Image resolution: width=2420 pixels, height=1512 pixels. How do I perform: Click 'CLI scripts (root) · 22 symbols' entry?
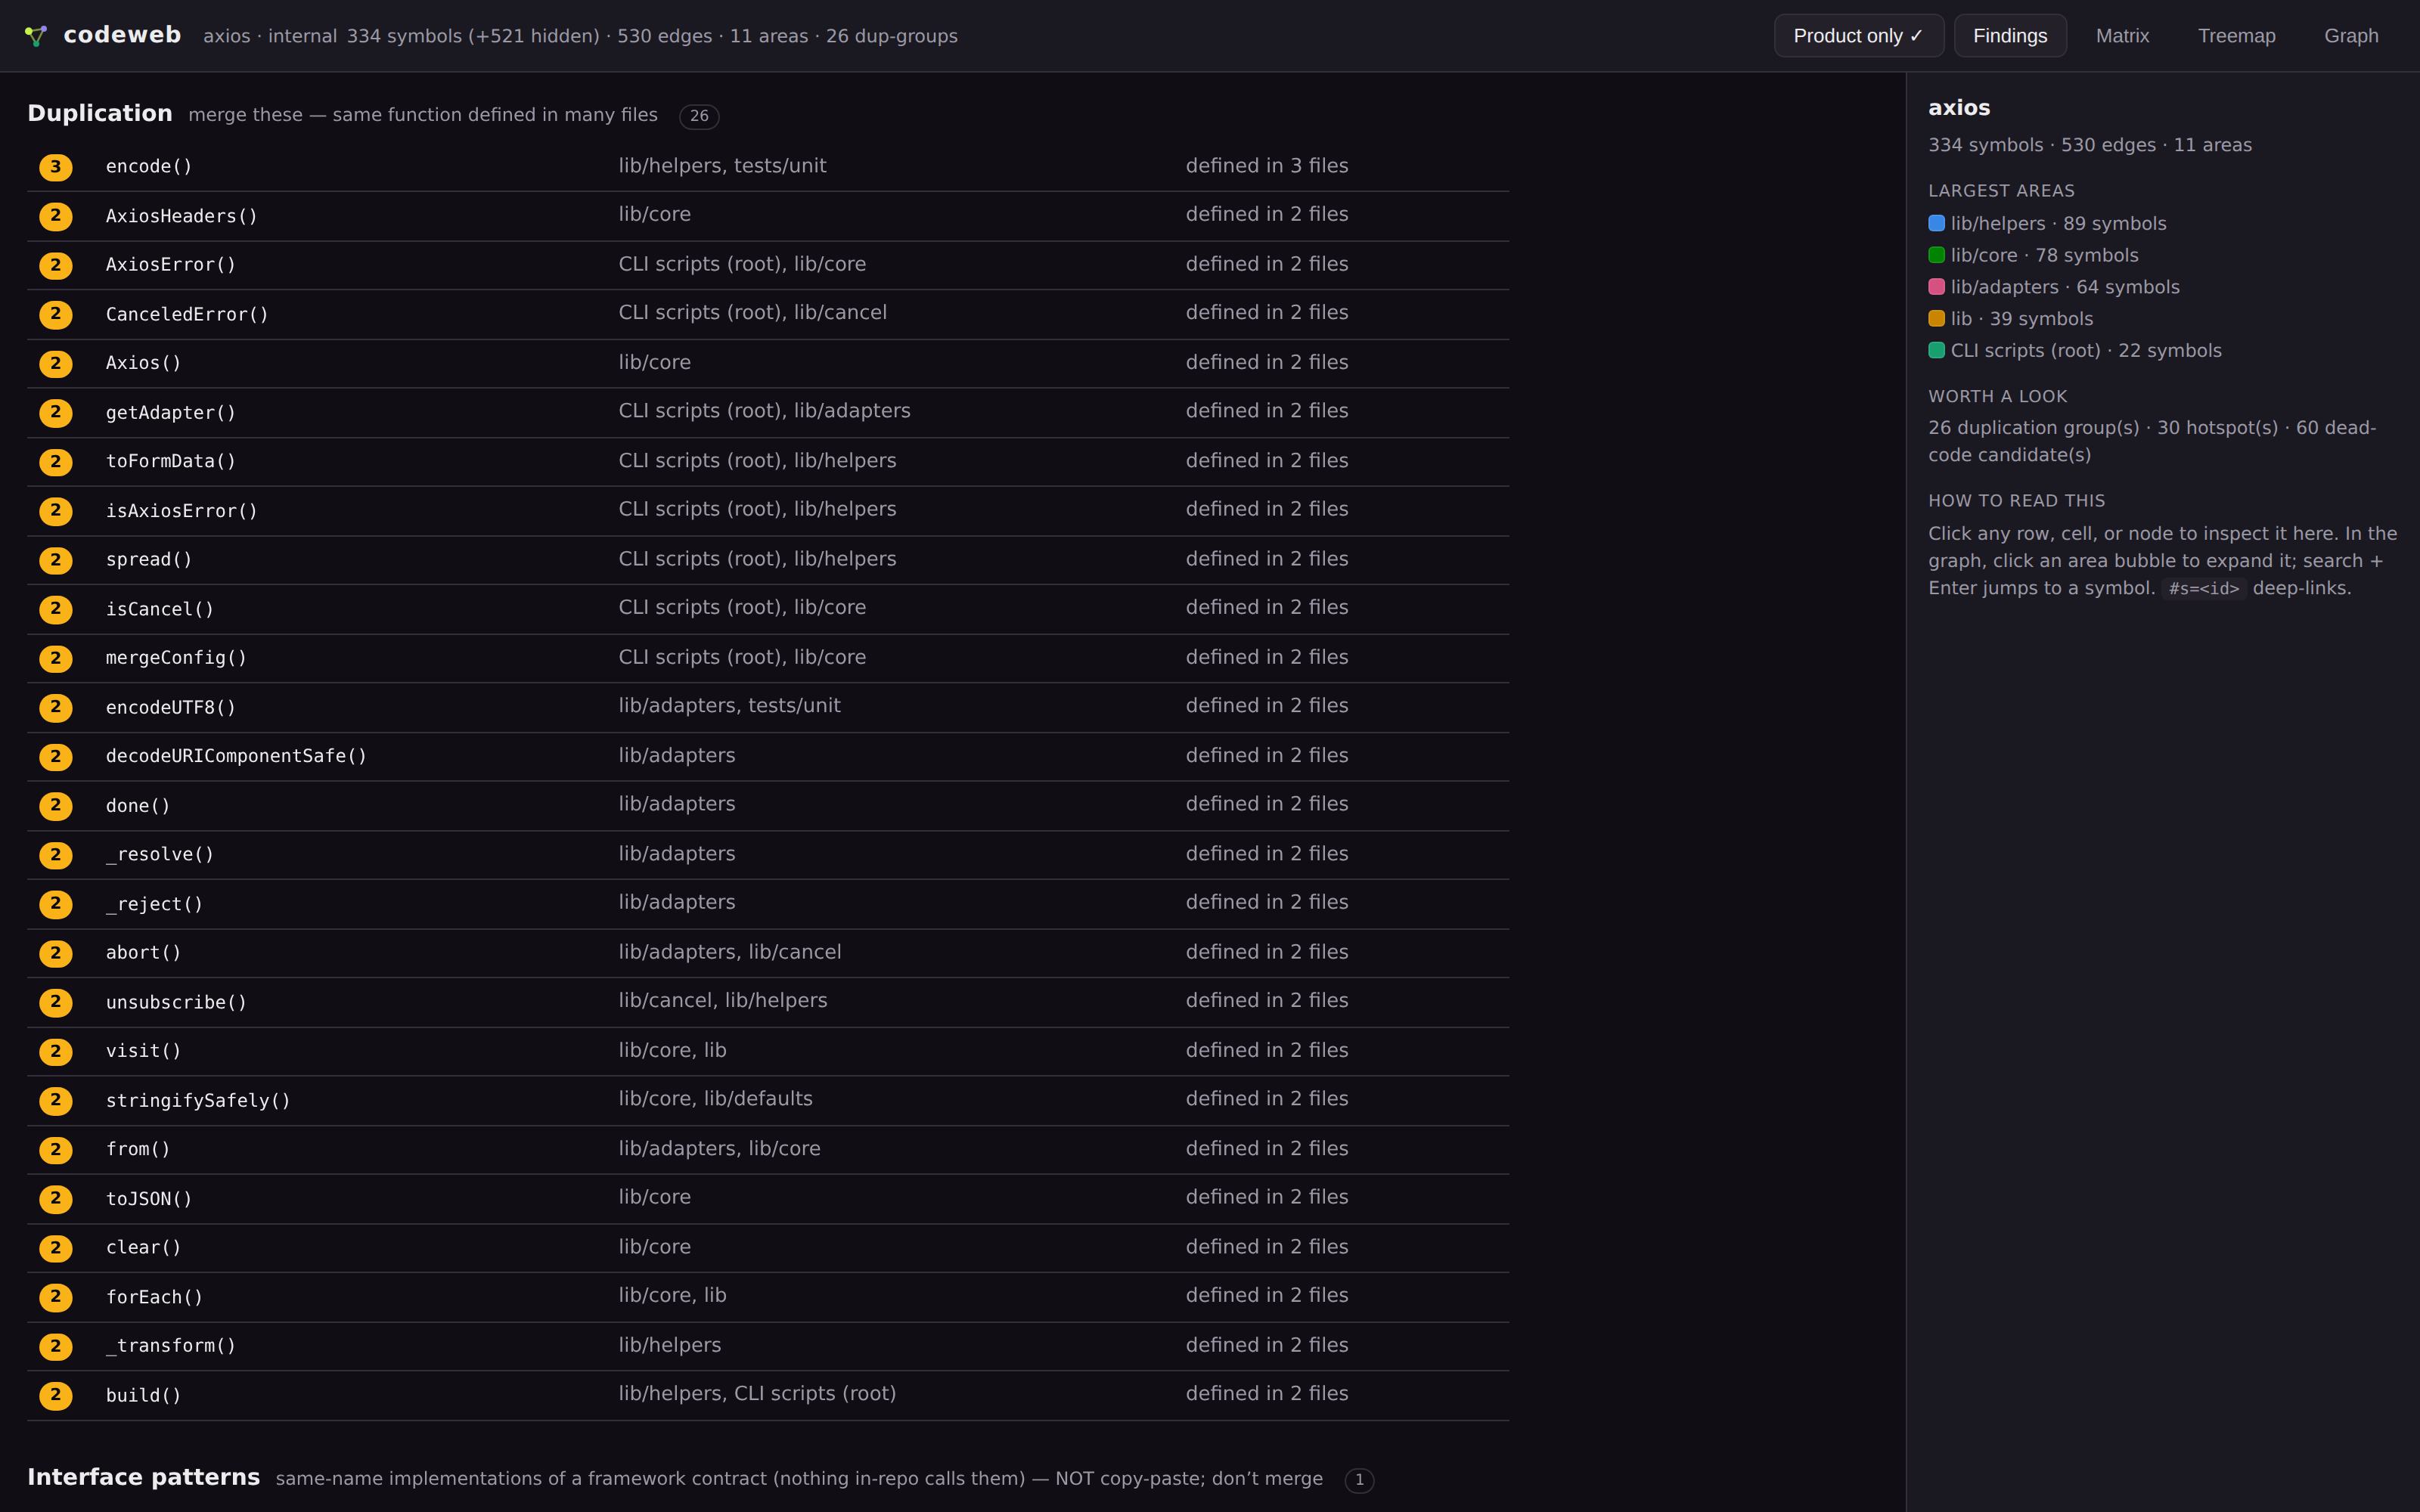[x=2086, y=351]
